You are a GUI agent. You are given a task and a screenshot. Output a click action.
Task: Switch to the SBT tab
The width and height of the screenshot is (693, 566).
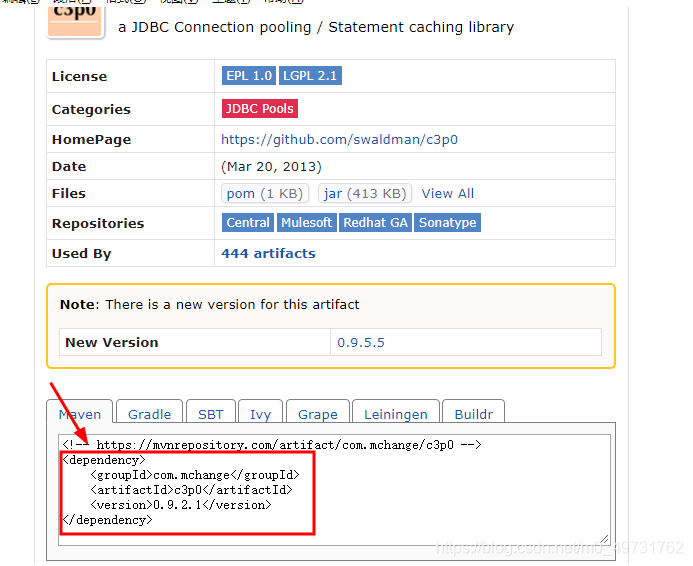(211, 412)
